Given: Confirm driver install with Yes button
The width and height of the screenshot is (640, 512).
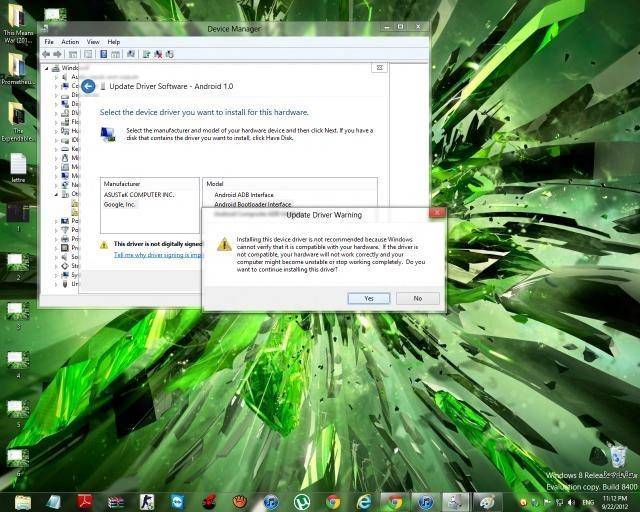Looking at the screenshot, I should coord(369,298).
